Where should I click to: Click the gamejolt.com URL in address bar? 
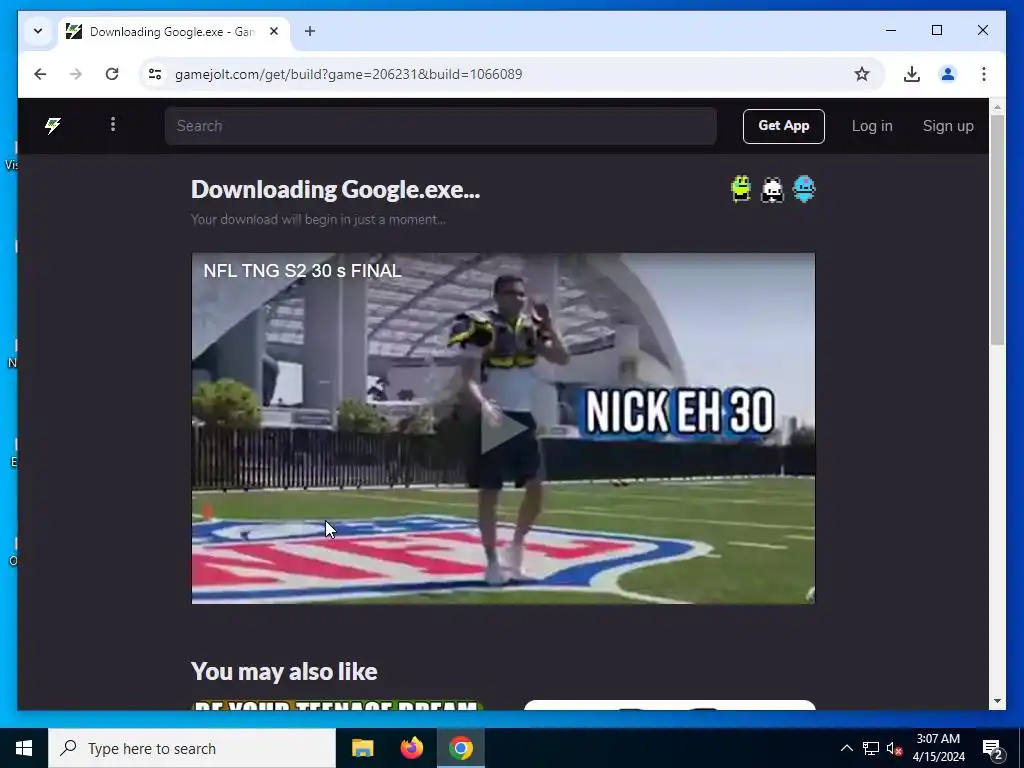click(349, 74)
